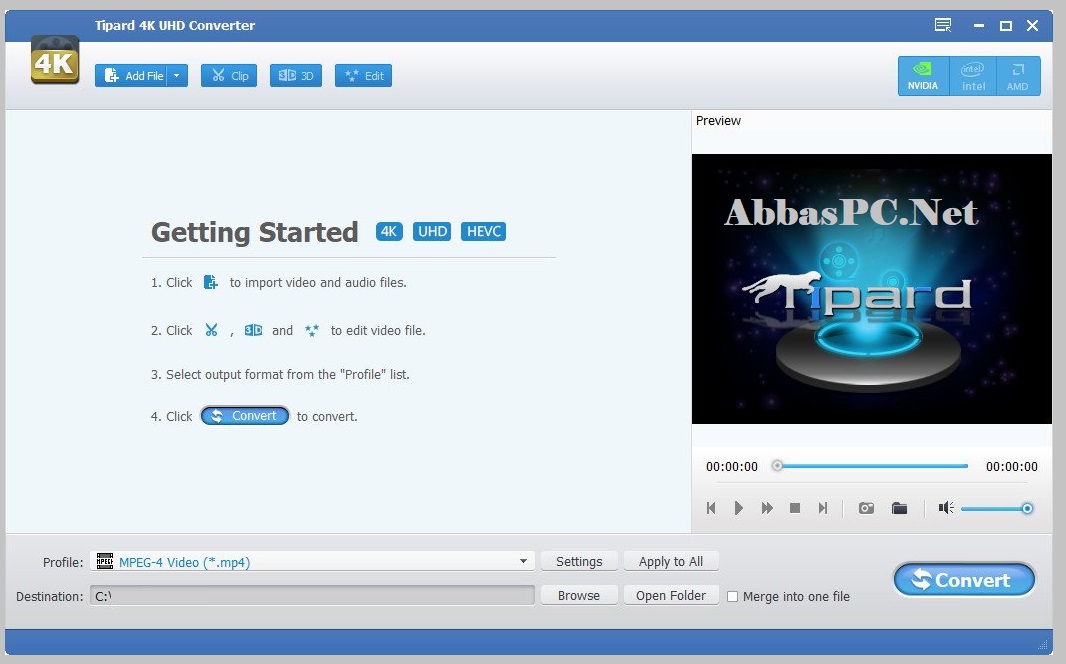Click the 4K badge
The width and height of the screenshot is (1066, 664).
tap(389, 232)
